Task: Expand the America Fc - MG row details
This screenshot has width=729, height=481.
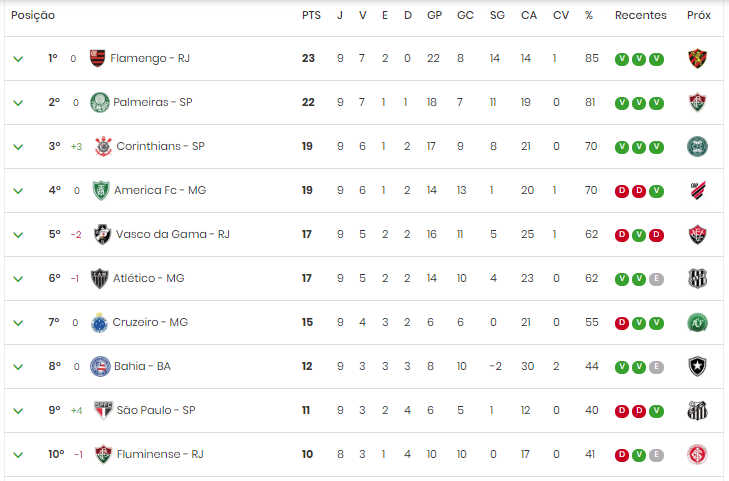Action: [x=18, y=191]
